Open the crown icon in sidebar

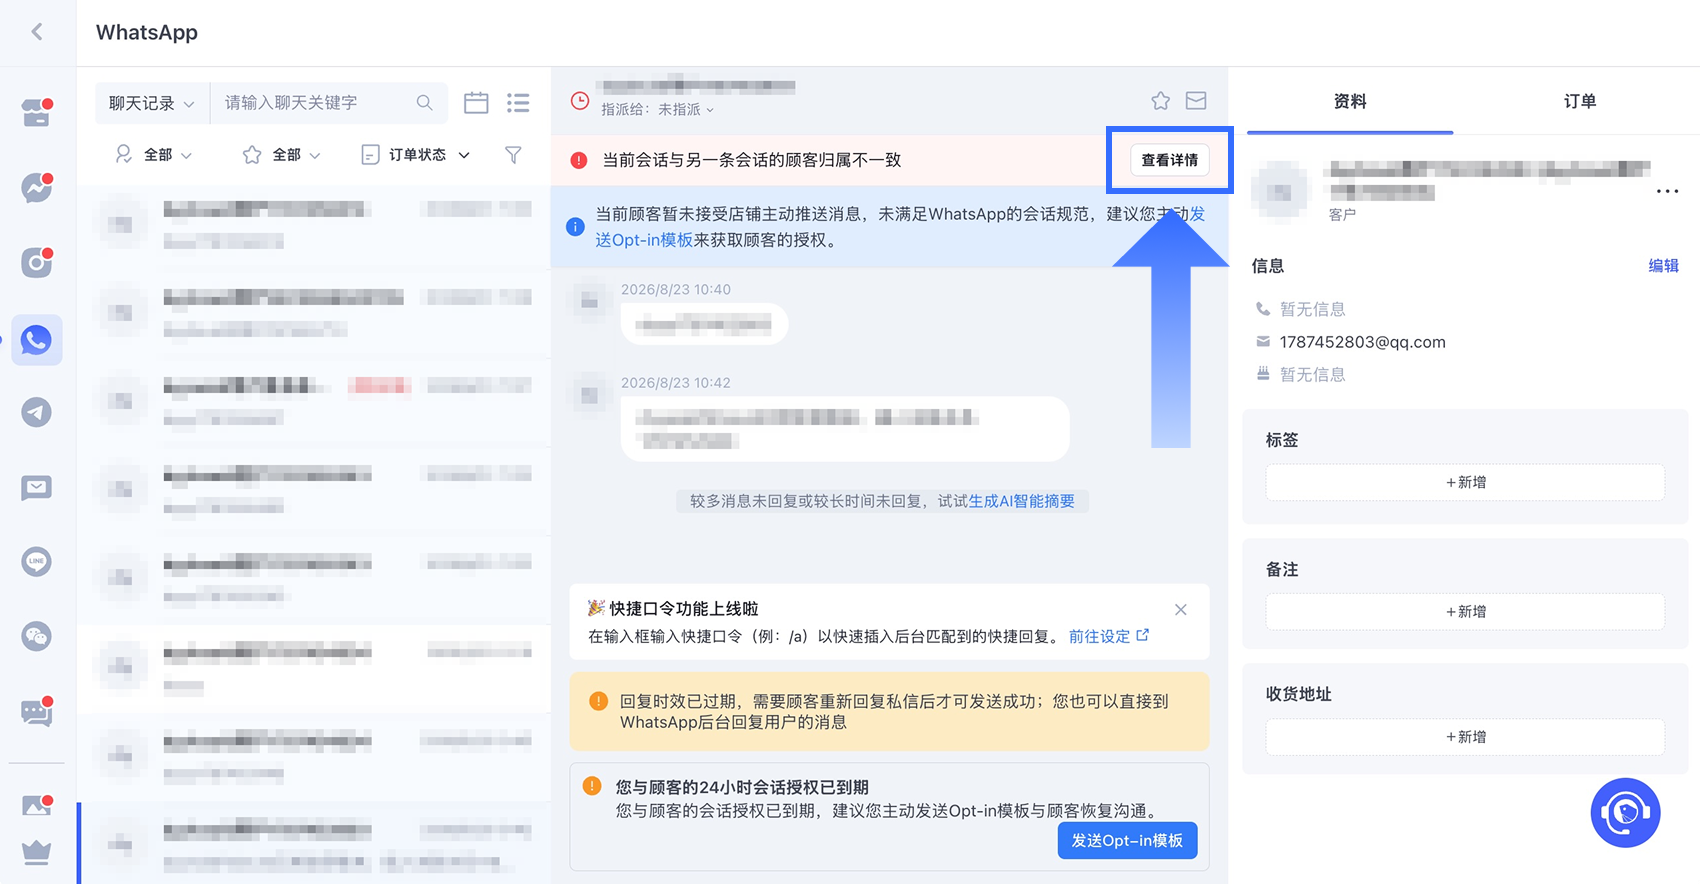pos(37,852)
